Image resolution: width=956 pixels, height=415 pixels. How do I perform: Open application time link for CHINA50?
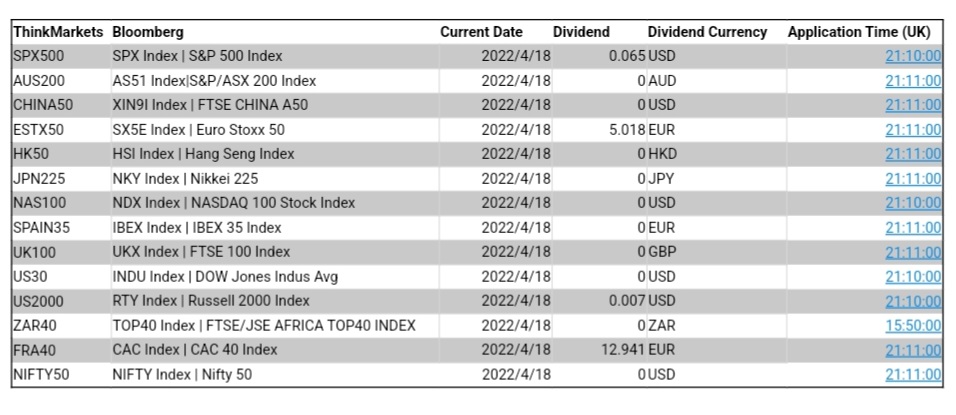(912, 105)
